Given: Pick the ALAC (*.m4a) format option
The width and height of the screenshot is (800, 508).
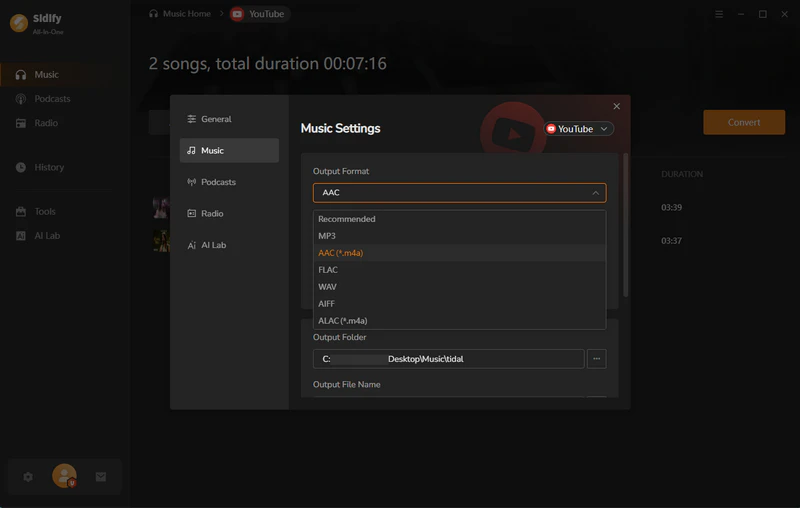Looking at the screenshot, I should tap(342, 321).
